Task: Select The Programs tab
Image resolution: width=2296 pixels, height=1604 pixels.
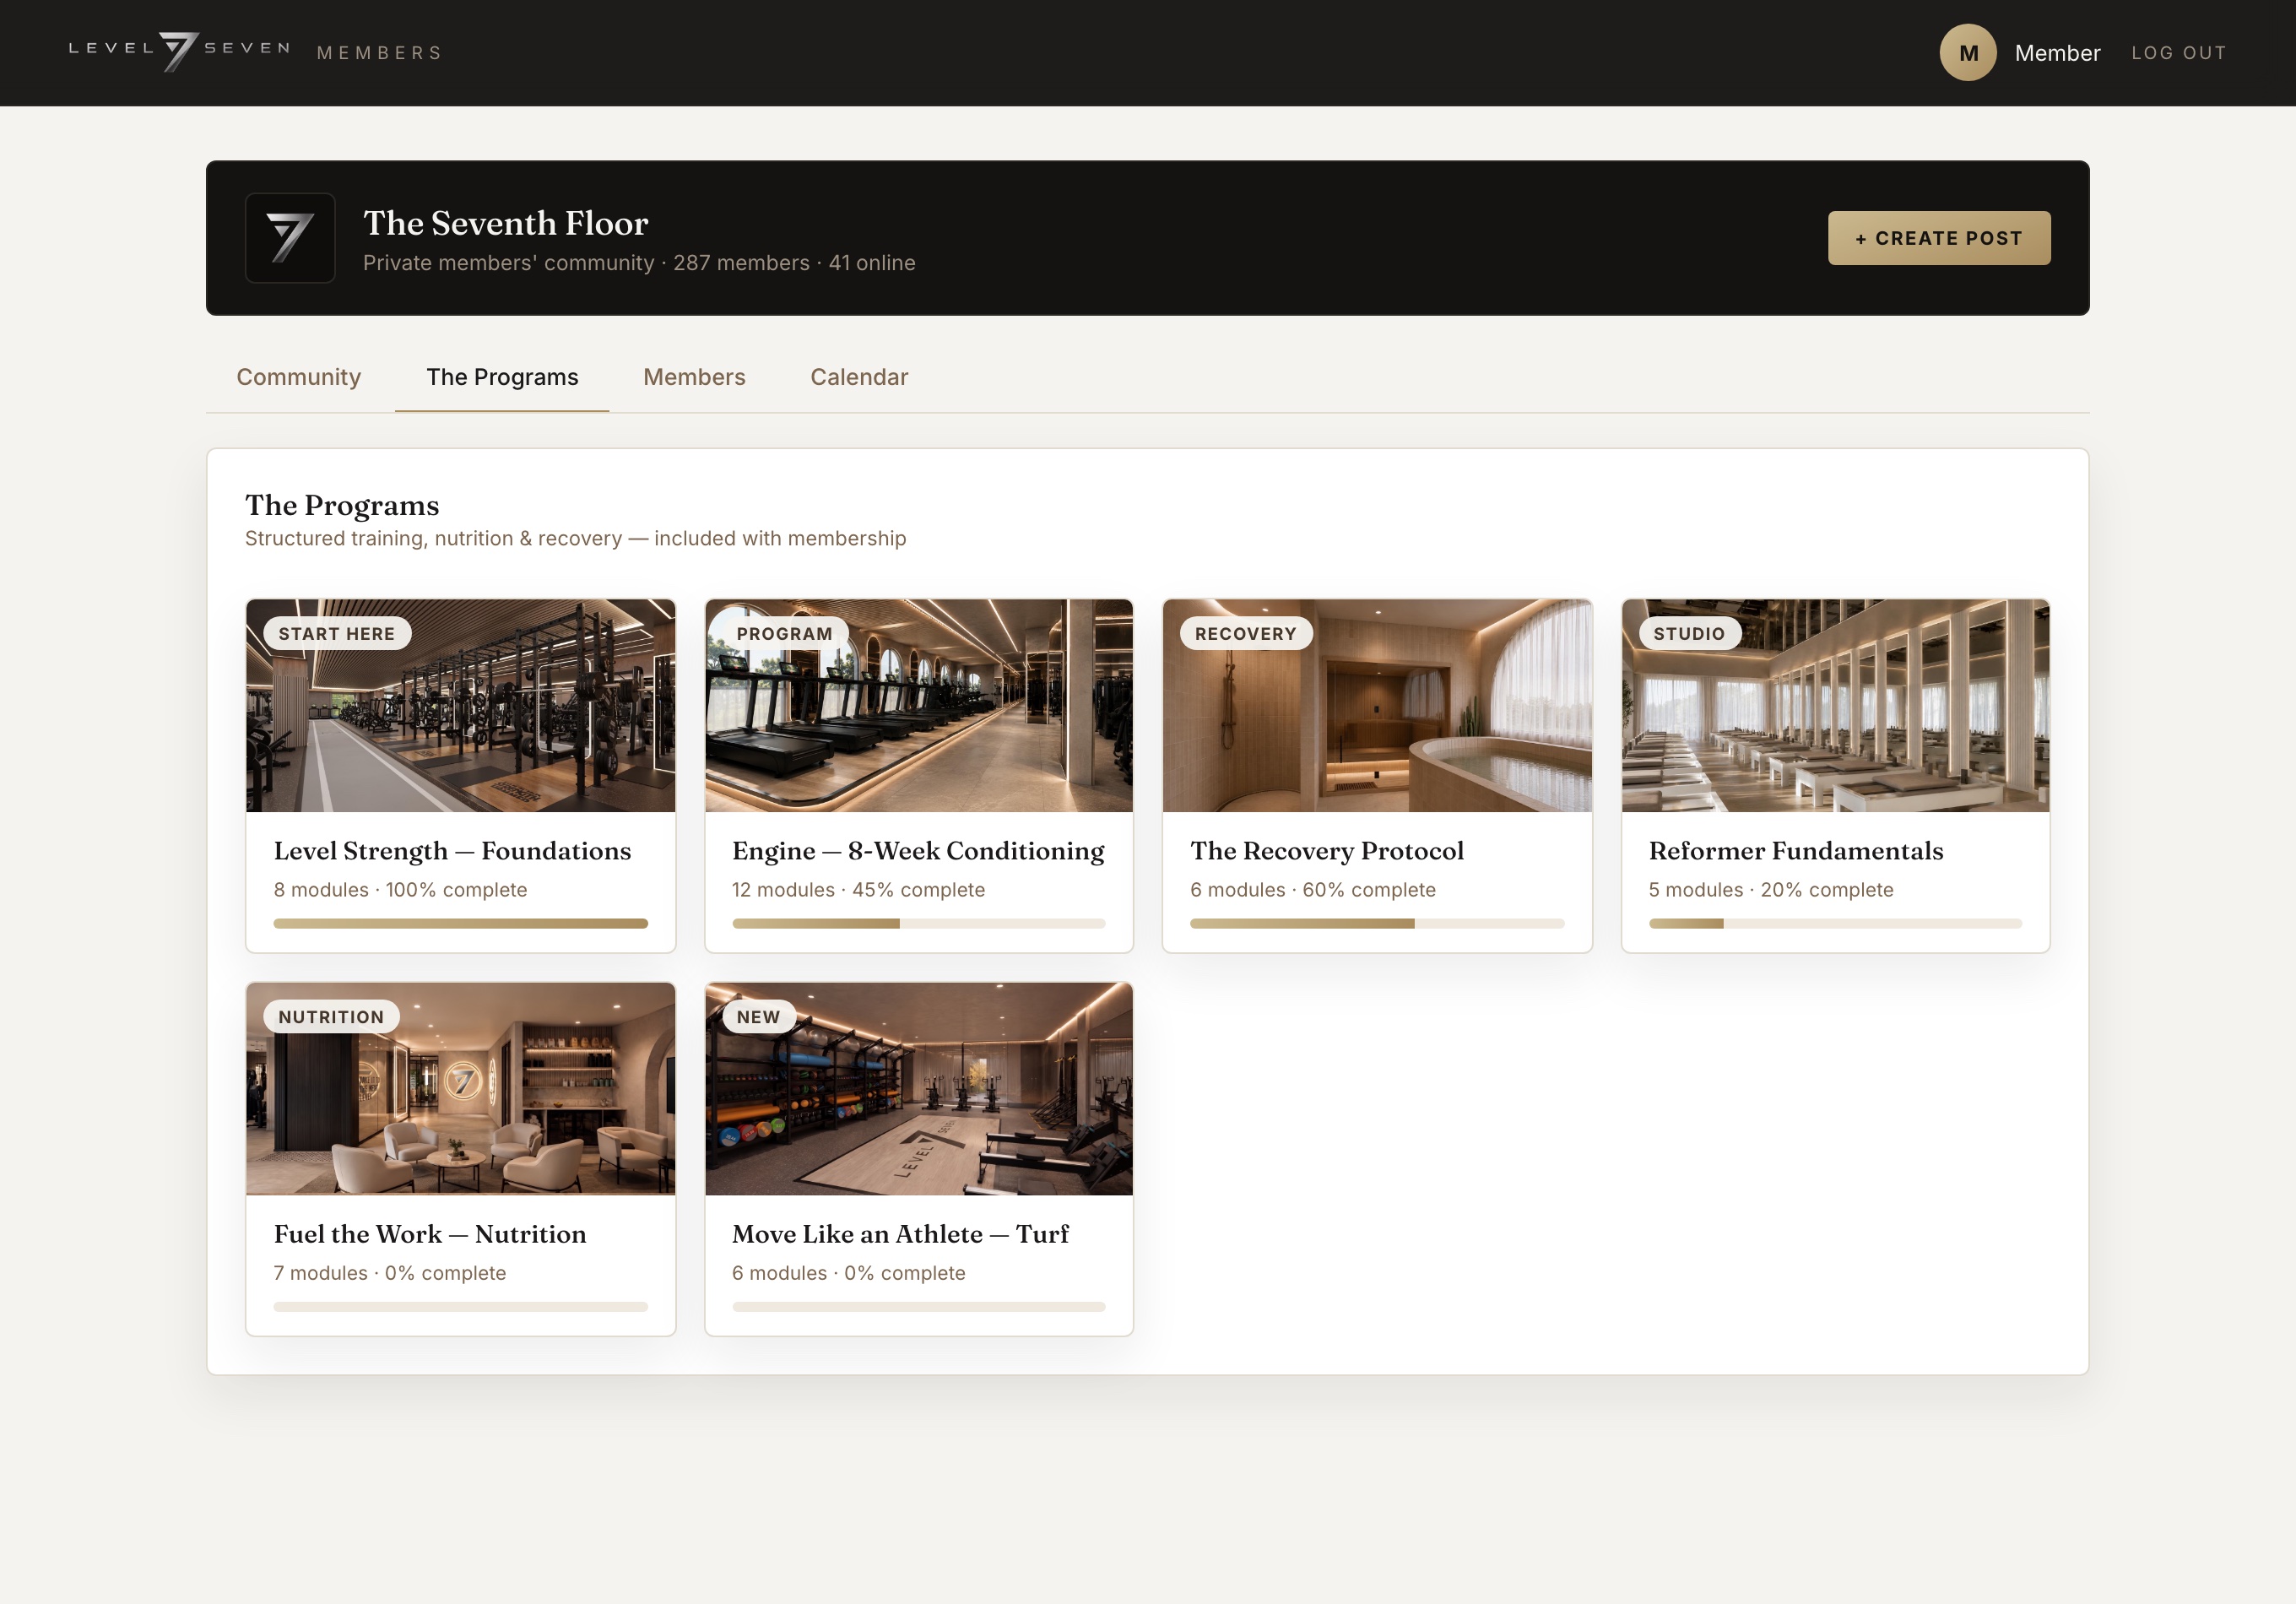Action: click(502, 377)
